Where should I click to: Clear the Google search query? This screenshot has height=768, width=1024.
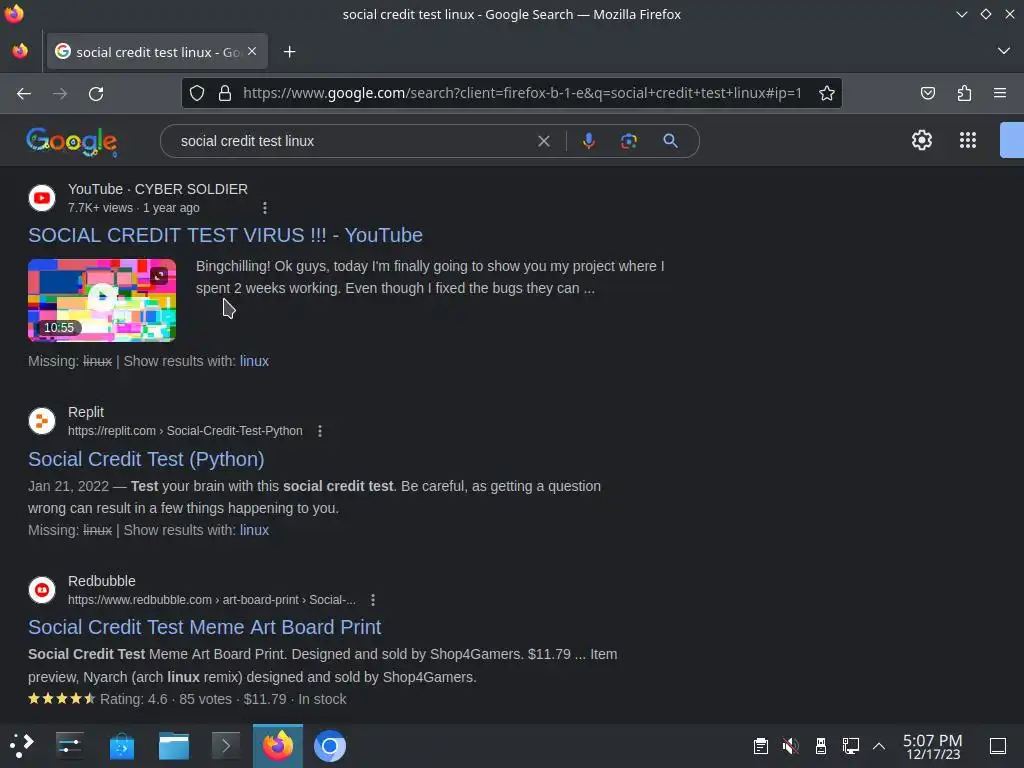coord(543,141)
